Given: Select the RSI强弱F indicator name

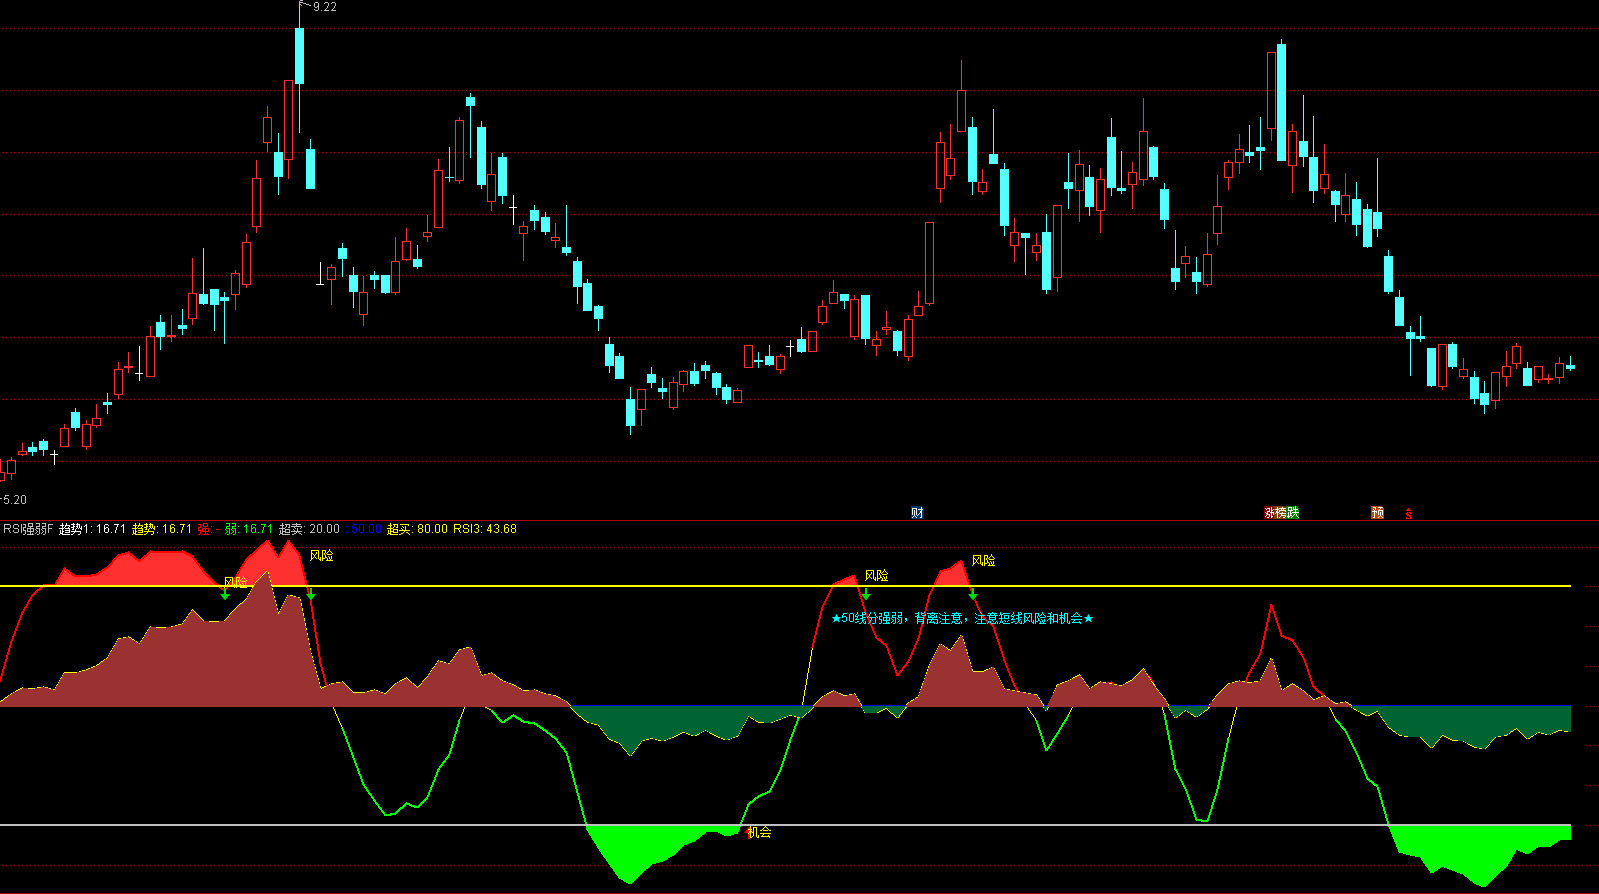Looking at the screenshot, I should pyautogui.click(x=28, y=529).
